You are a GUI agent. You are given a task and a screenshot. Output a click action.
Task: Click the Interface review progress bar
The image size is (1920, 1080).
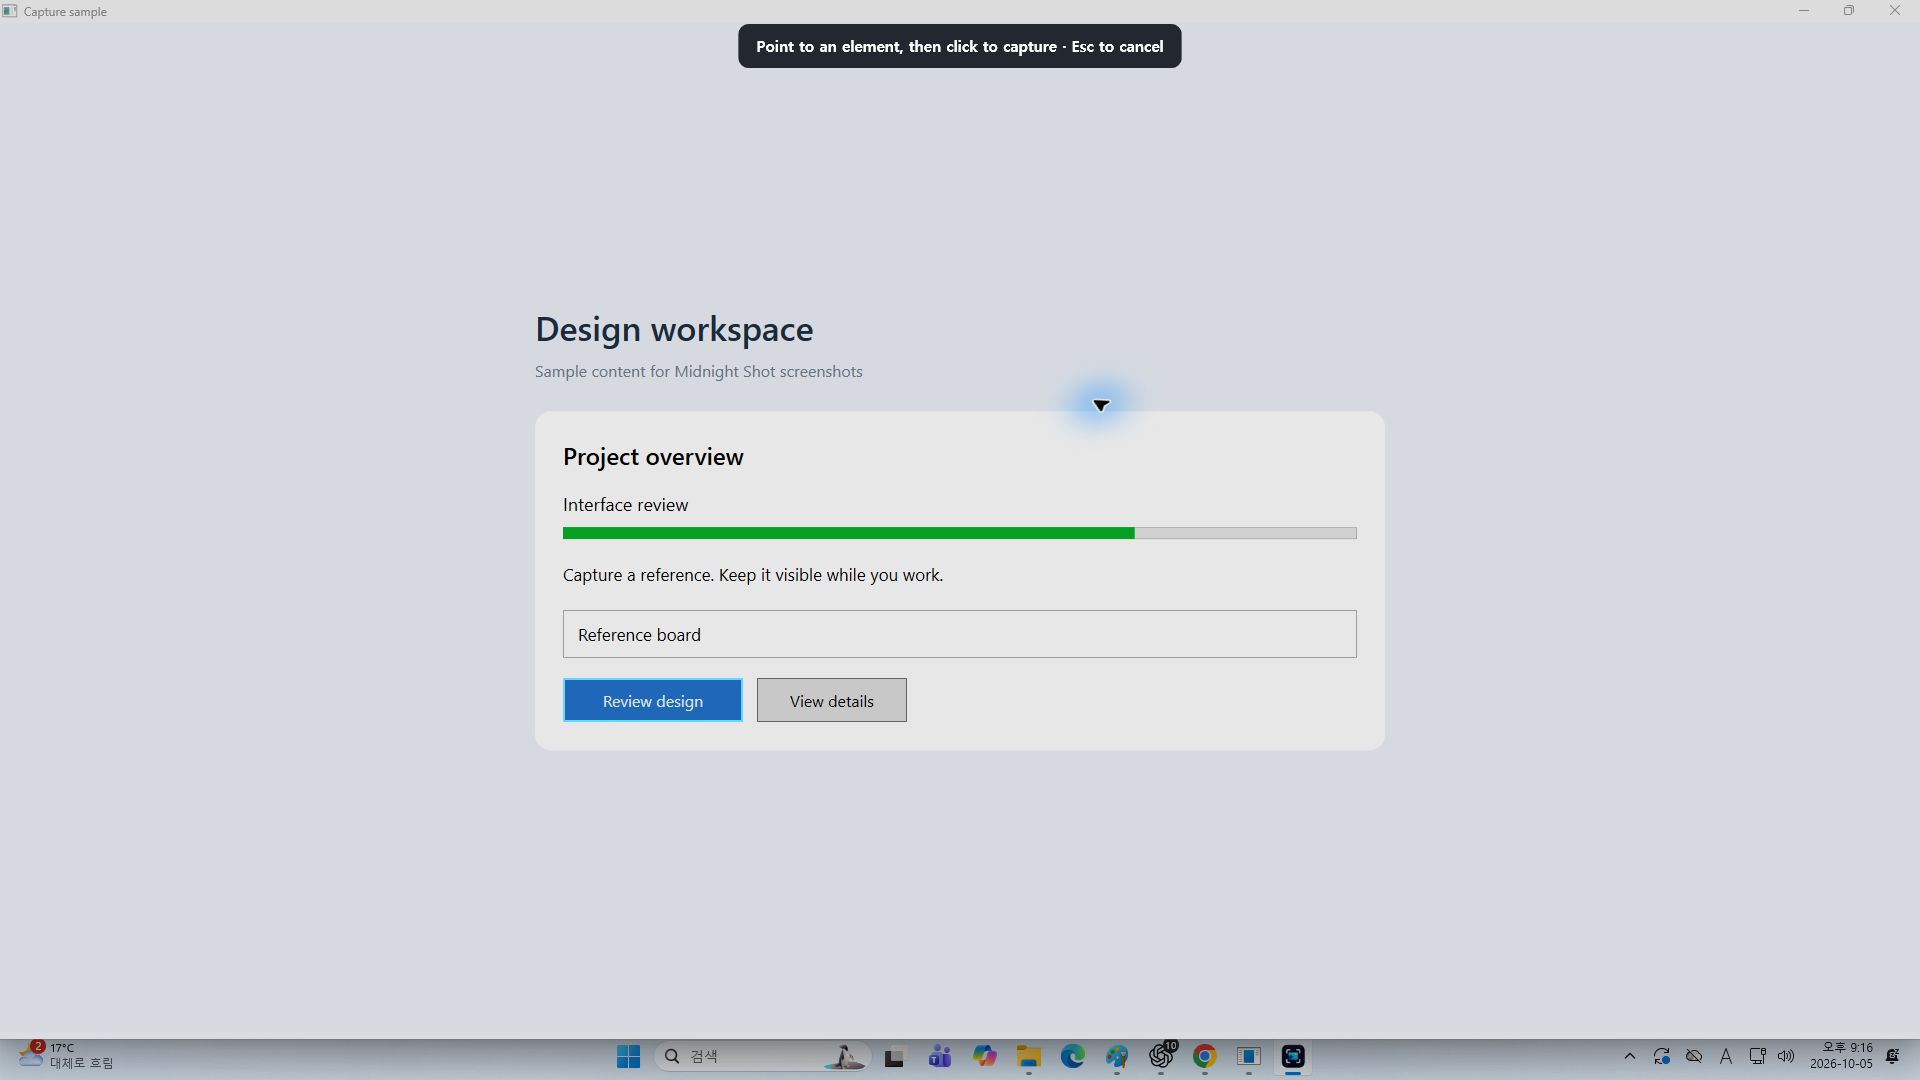coord(959,533)
